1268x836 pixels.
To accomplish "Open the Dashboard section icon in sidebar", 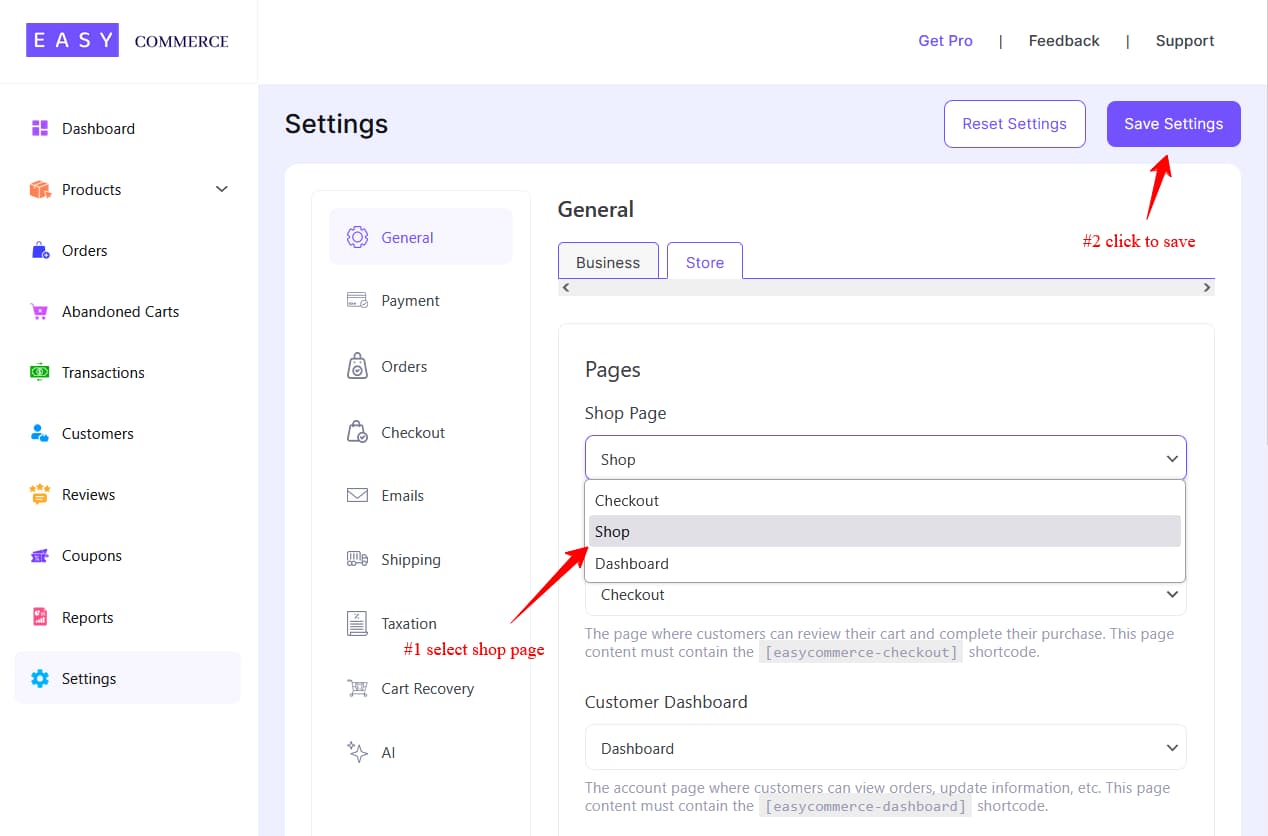I will [x=38, y=128].
